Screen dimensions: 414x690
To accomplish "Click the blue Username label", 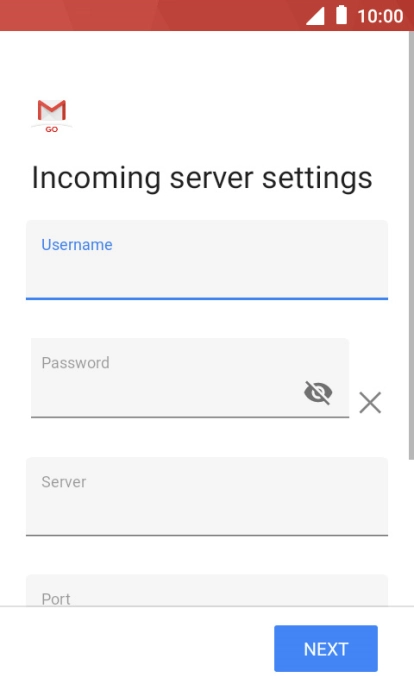I will [77, 244].
